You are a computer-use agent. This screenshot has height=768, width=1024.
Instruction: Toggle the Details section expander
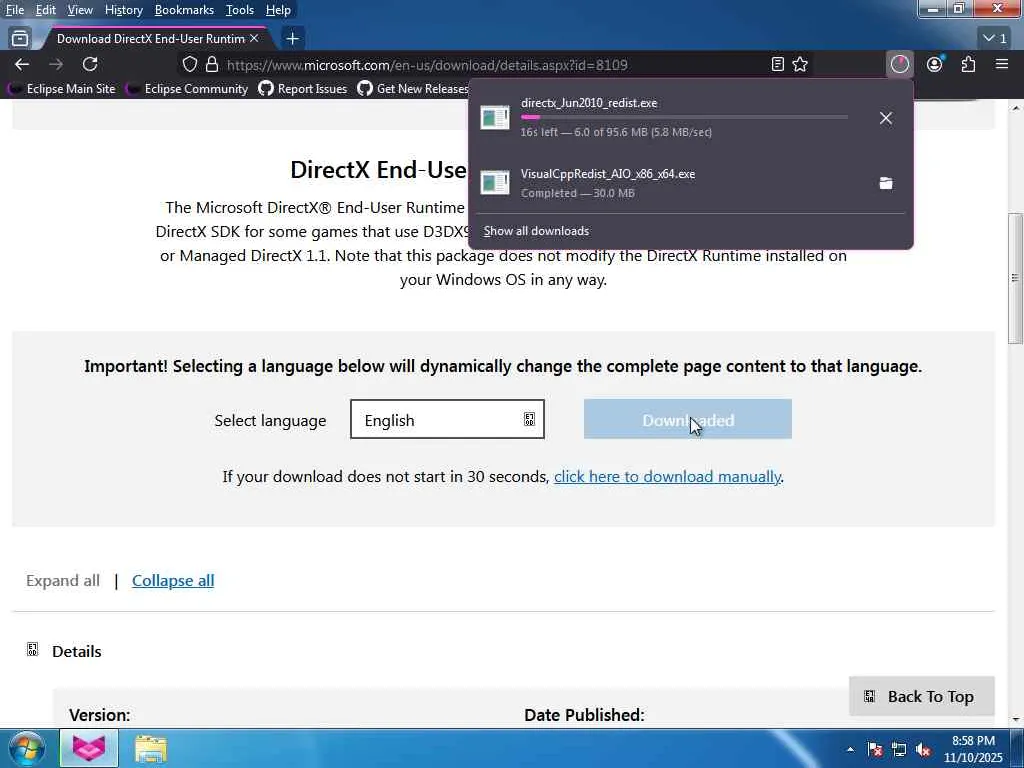coord(32,650)
